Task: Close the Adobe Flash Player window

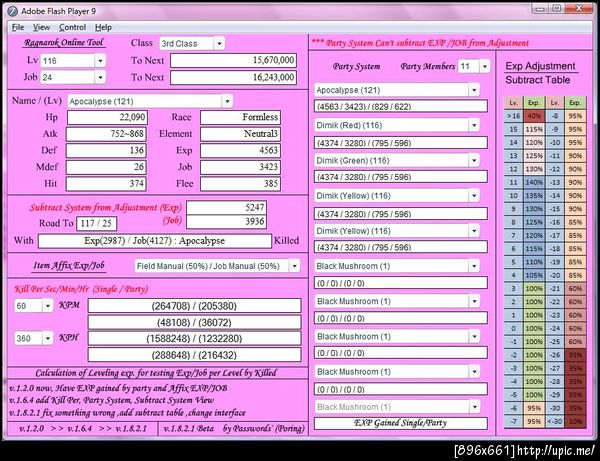Action: pos(579,8)
